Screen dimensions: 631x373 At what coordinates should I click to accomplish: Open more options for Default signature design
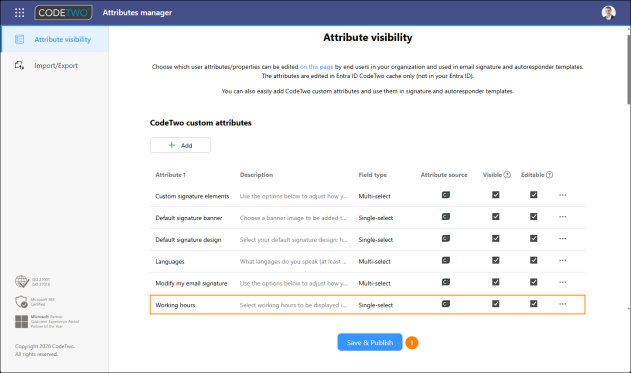[563, 239]
